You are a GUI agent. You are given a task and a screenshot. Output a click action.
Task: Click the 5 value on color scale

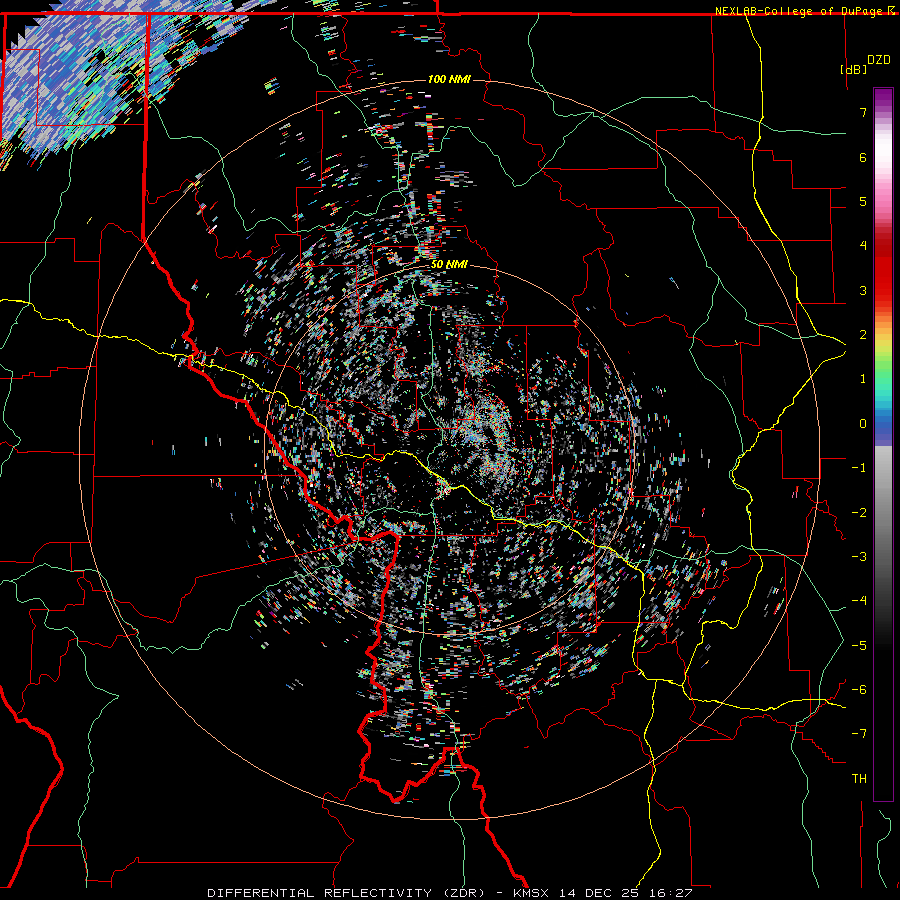click(x=863, y=201)
